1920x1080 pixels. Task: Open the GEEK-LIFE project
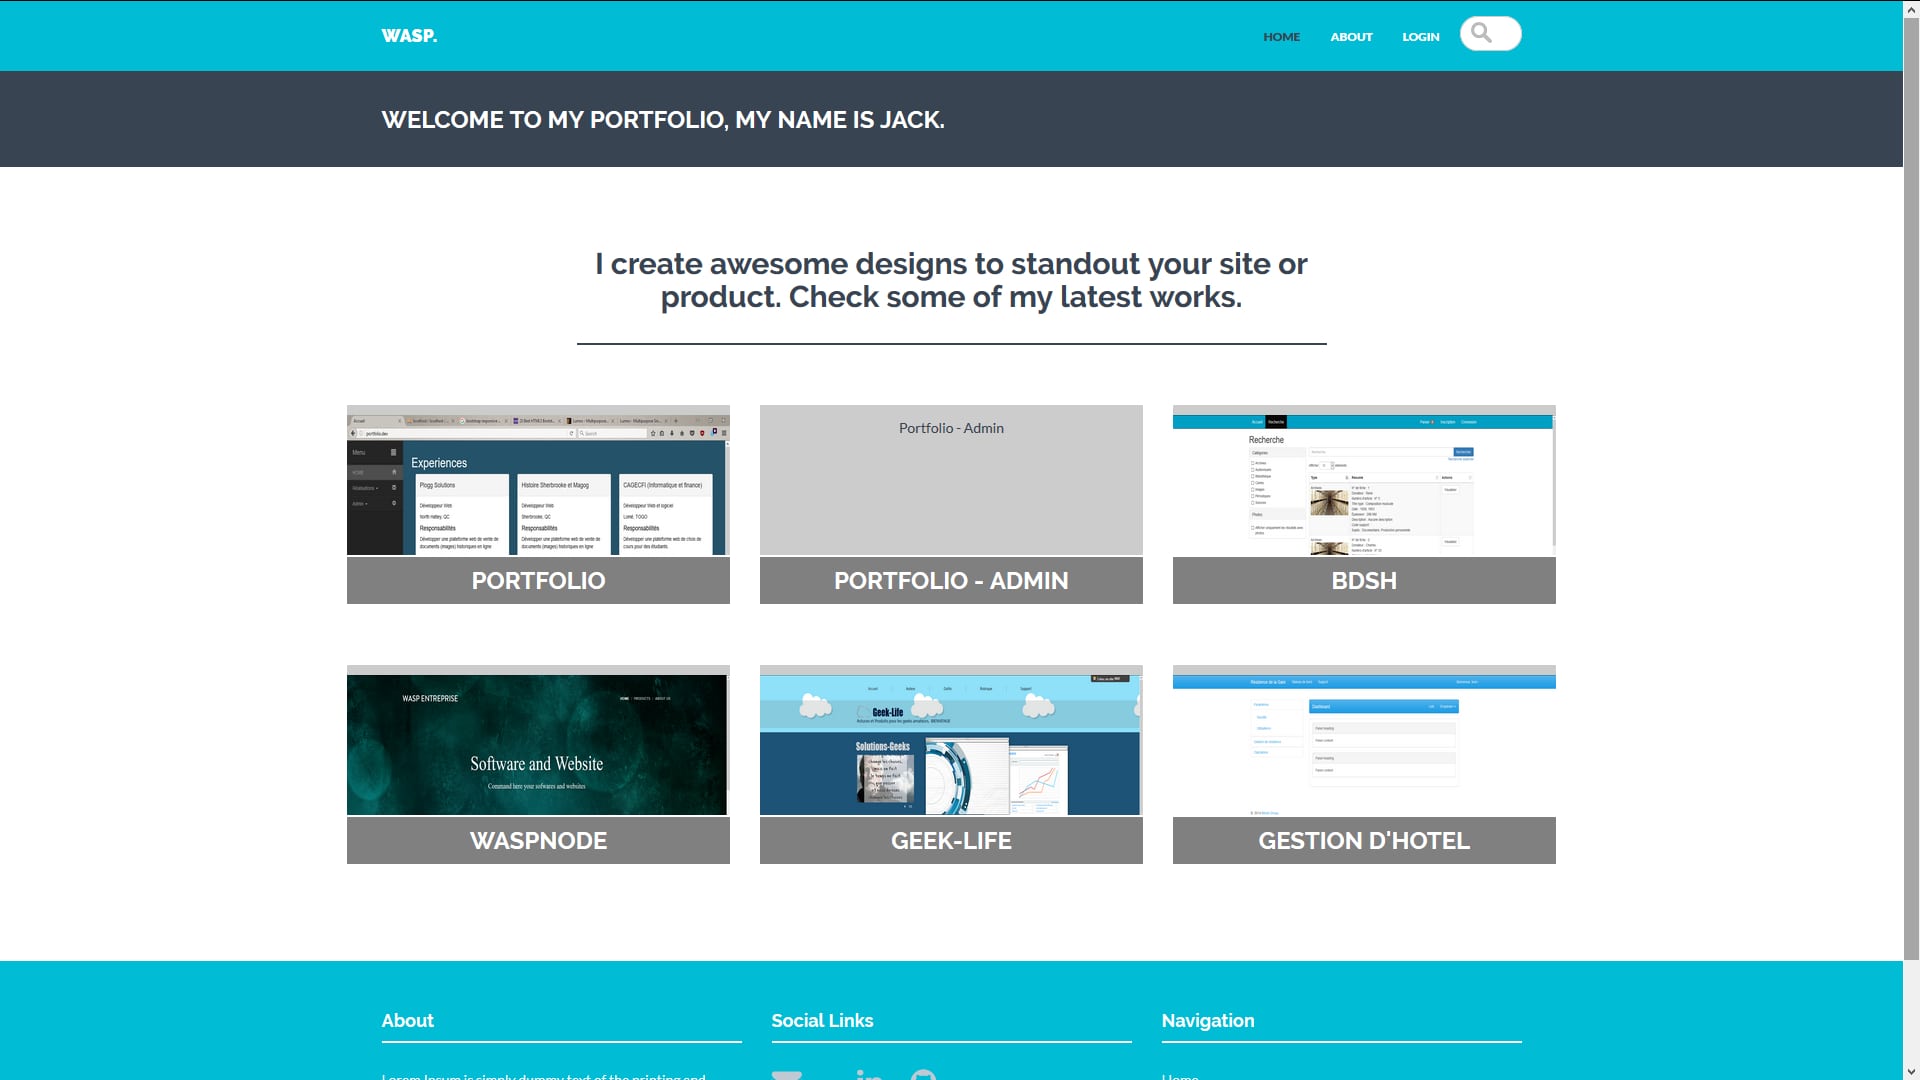click(x=950, y=840)
